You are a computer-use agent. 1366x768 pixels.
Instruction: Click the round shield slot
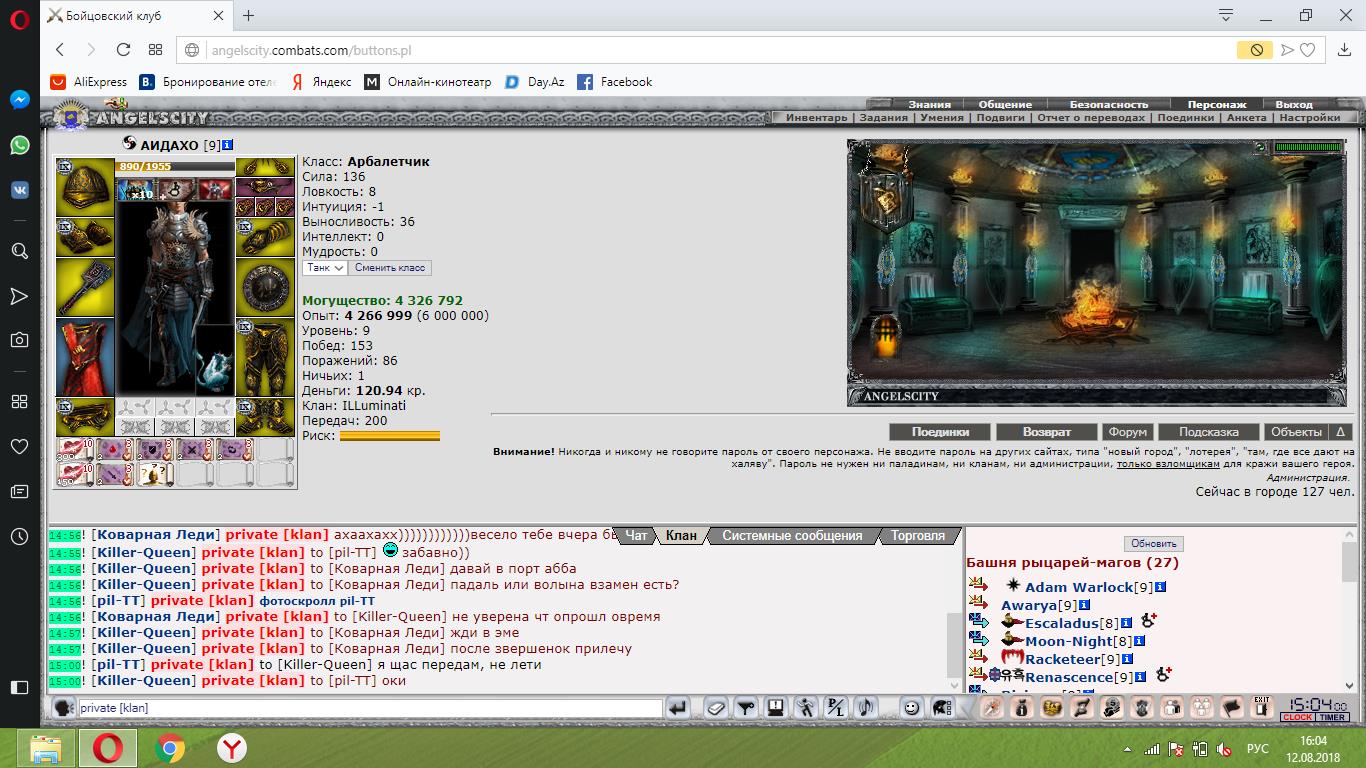(265, 288)
